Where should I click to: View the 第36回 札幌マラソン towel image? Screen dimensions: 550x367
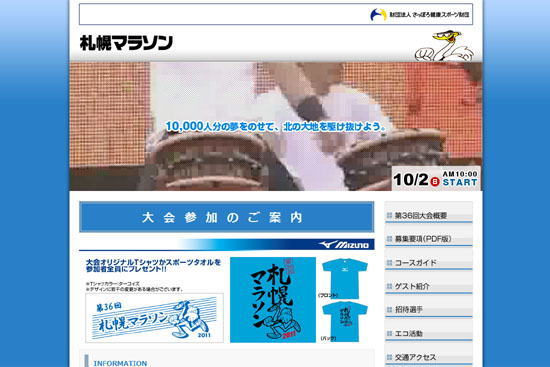pyautogui.click(x=154, y=318)
